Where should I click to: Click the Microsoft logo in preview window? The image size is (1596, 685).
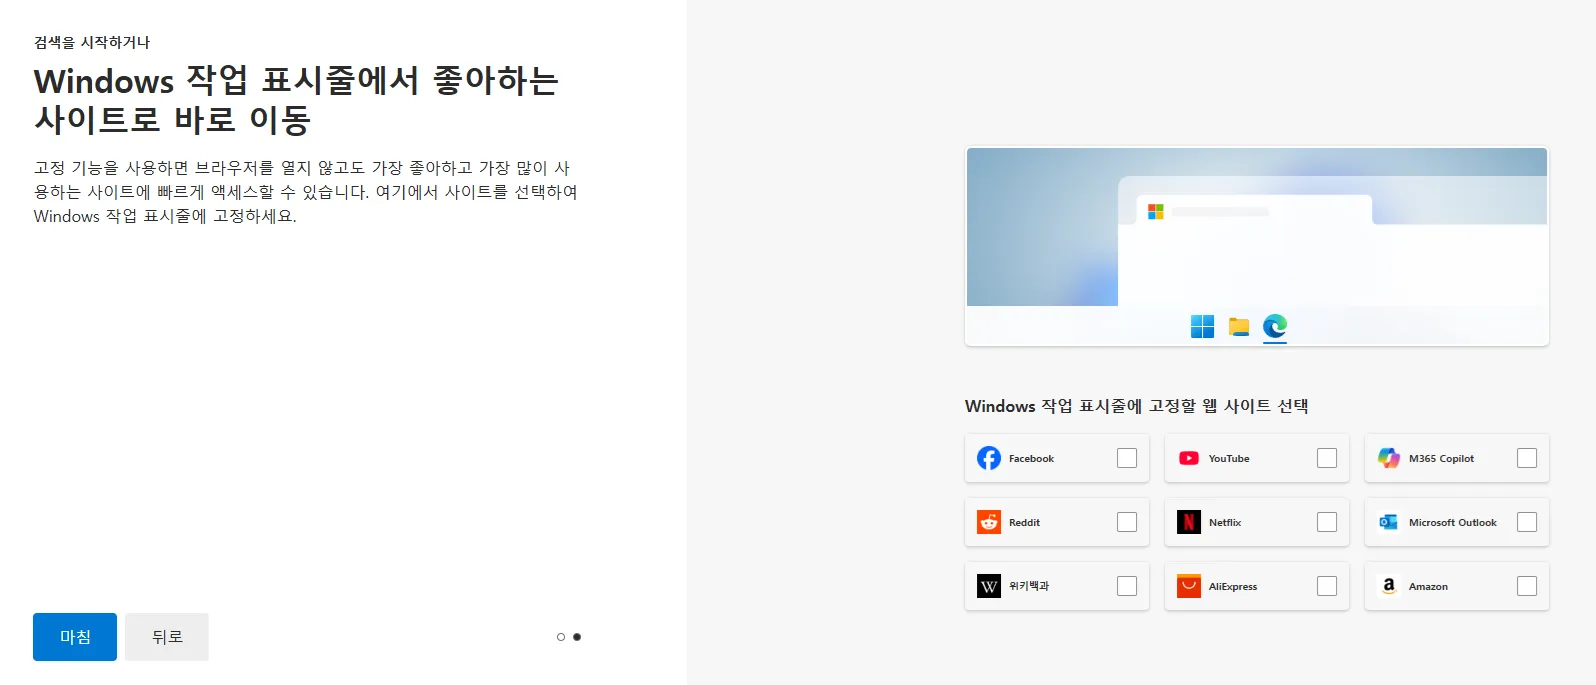[1156, 212]
